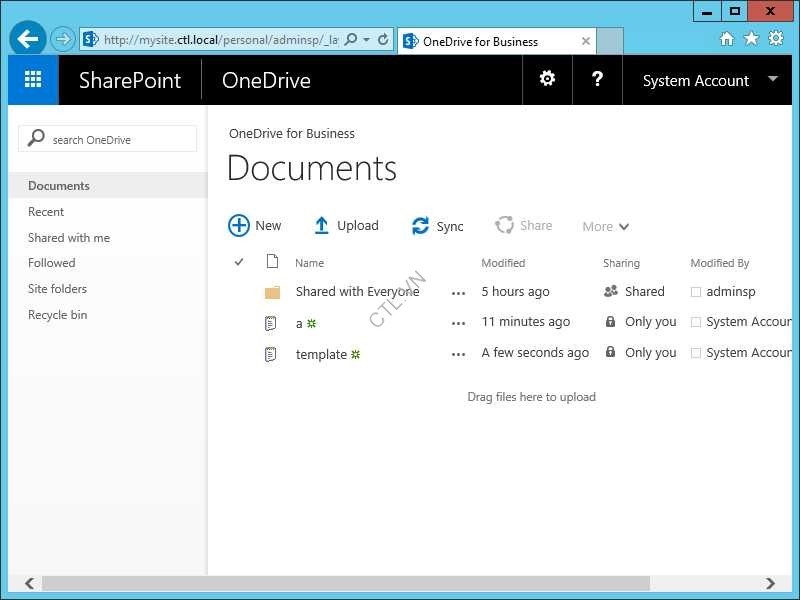Open the Recycle bin link
This screenshot has height=600, width=800.
[57, 315]
